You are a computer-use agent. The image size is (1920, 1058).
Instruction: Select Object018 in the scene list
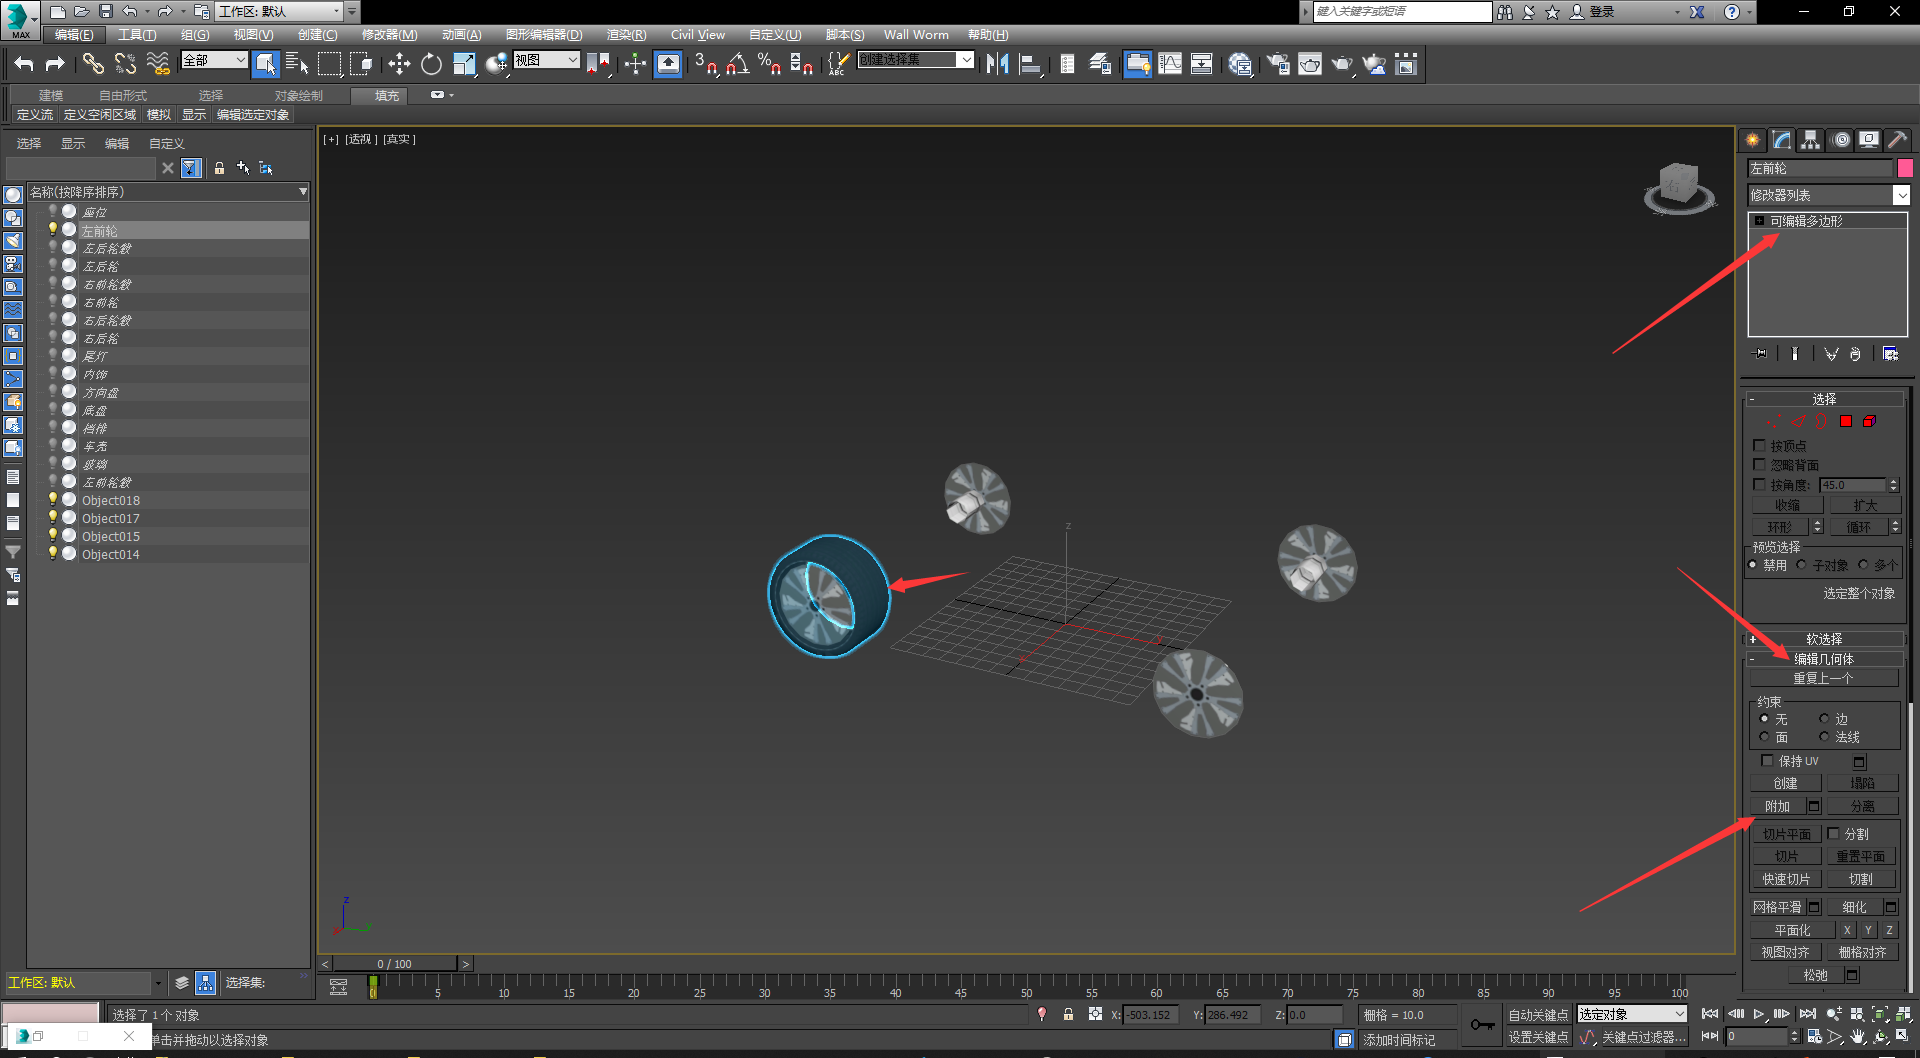coord(111,501)
